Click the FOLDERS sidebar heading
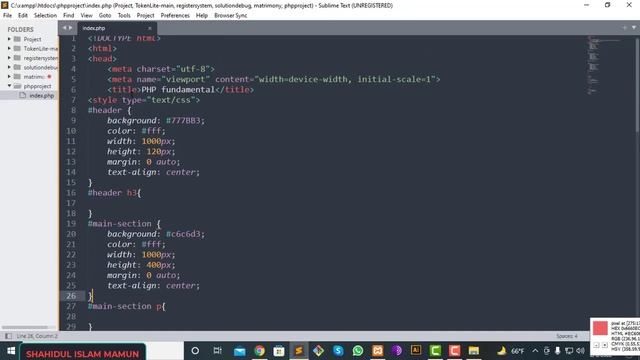 point(20,29)
